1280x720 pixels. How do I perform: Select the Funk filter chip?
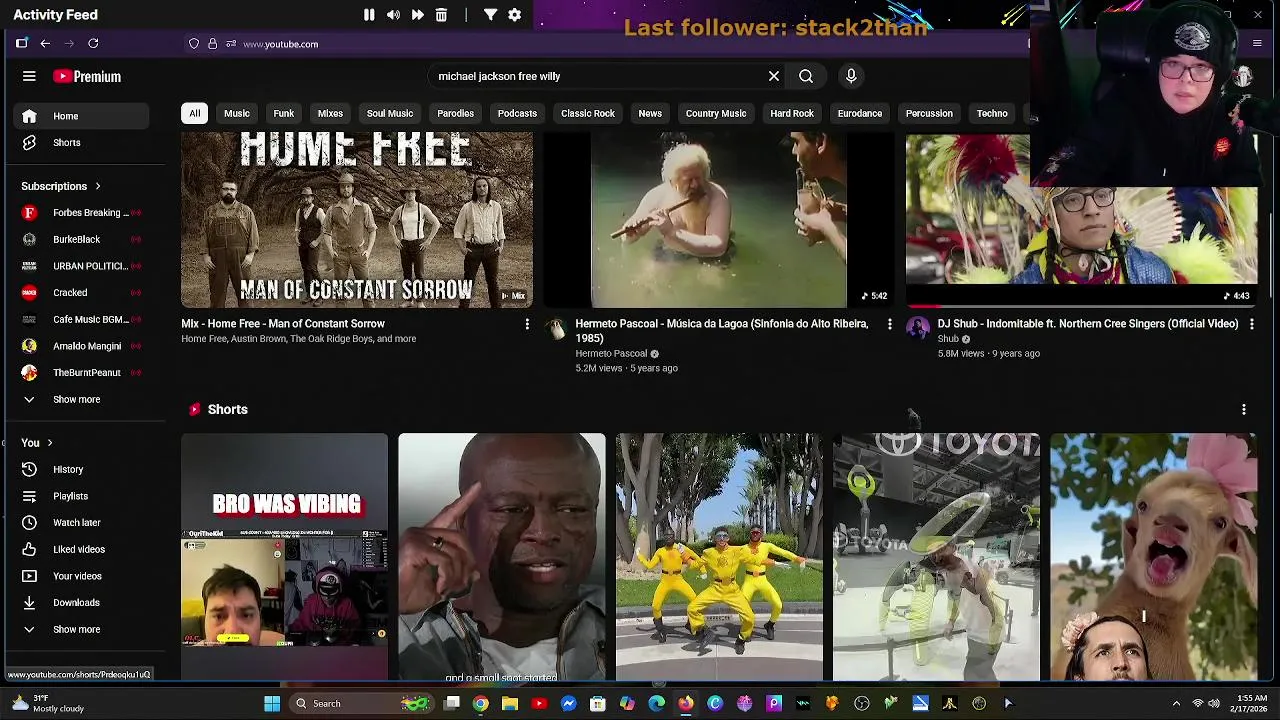pos(284,113)
